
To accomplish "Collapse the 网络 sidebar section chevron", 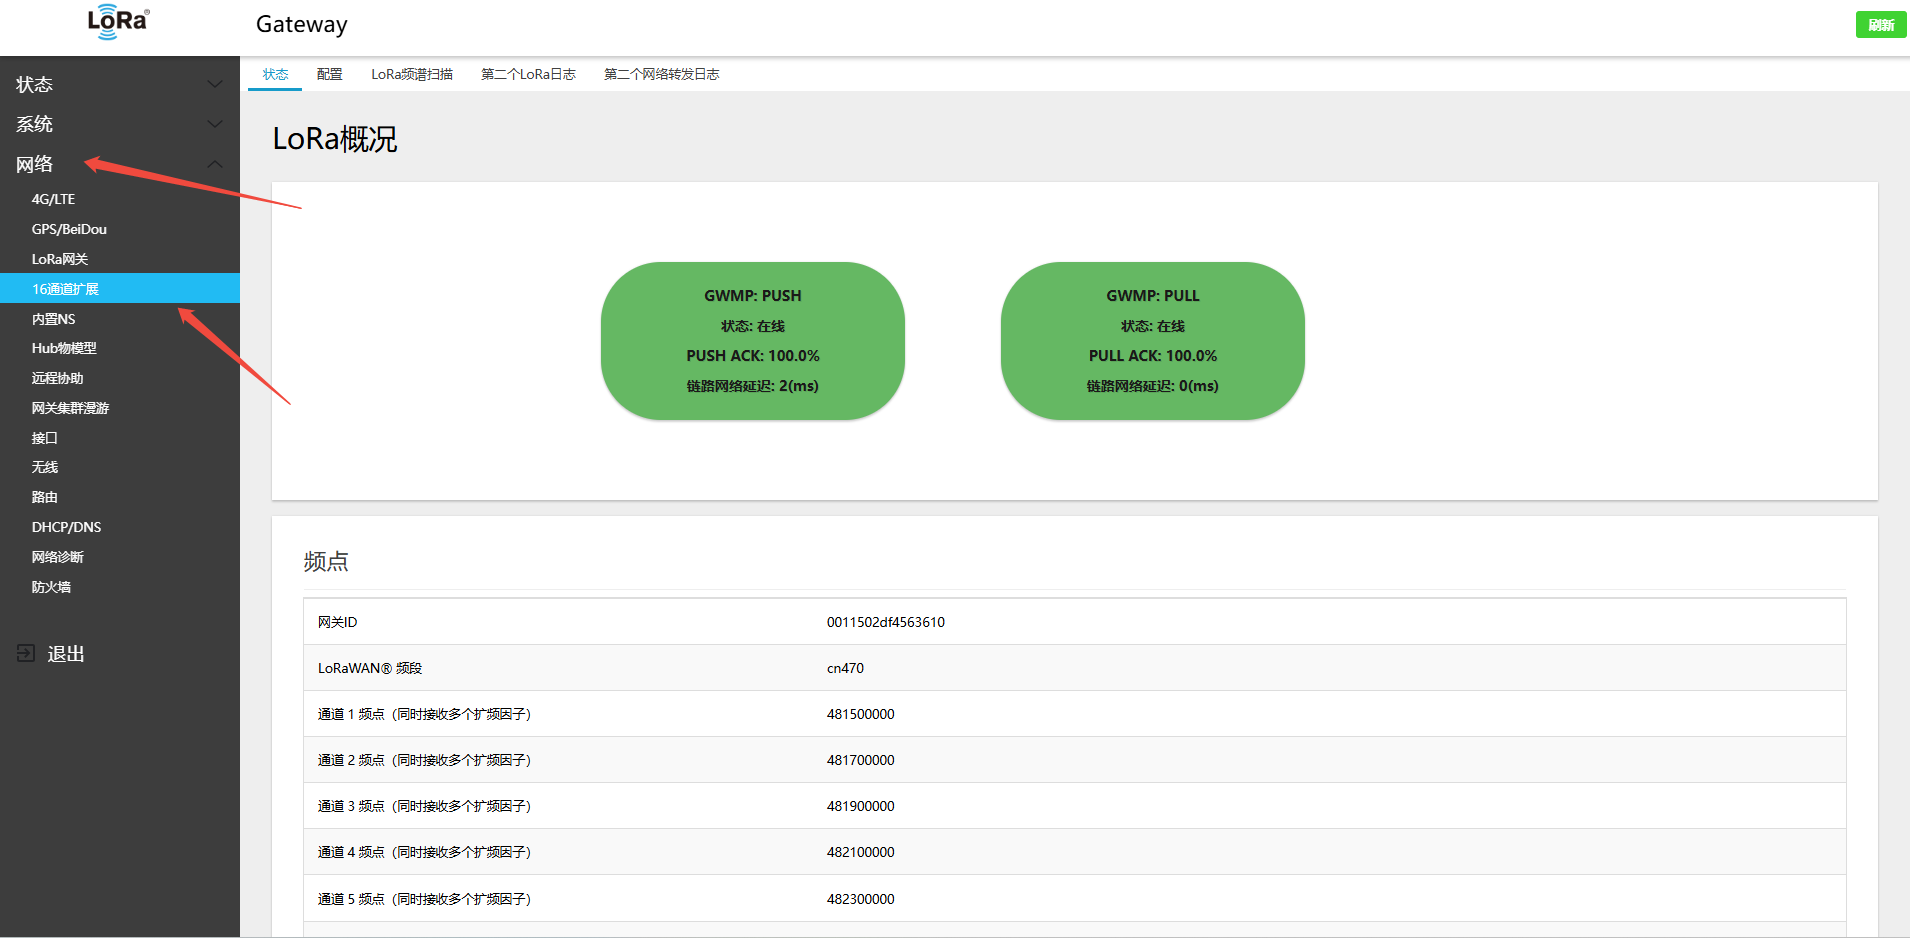I will click(x=214, y=164).
